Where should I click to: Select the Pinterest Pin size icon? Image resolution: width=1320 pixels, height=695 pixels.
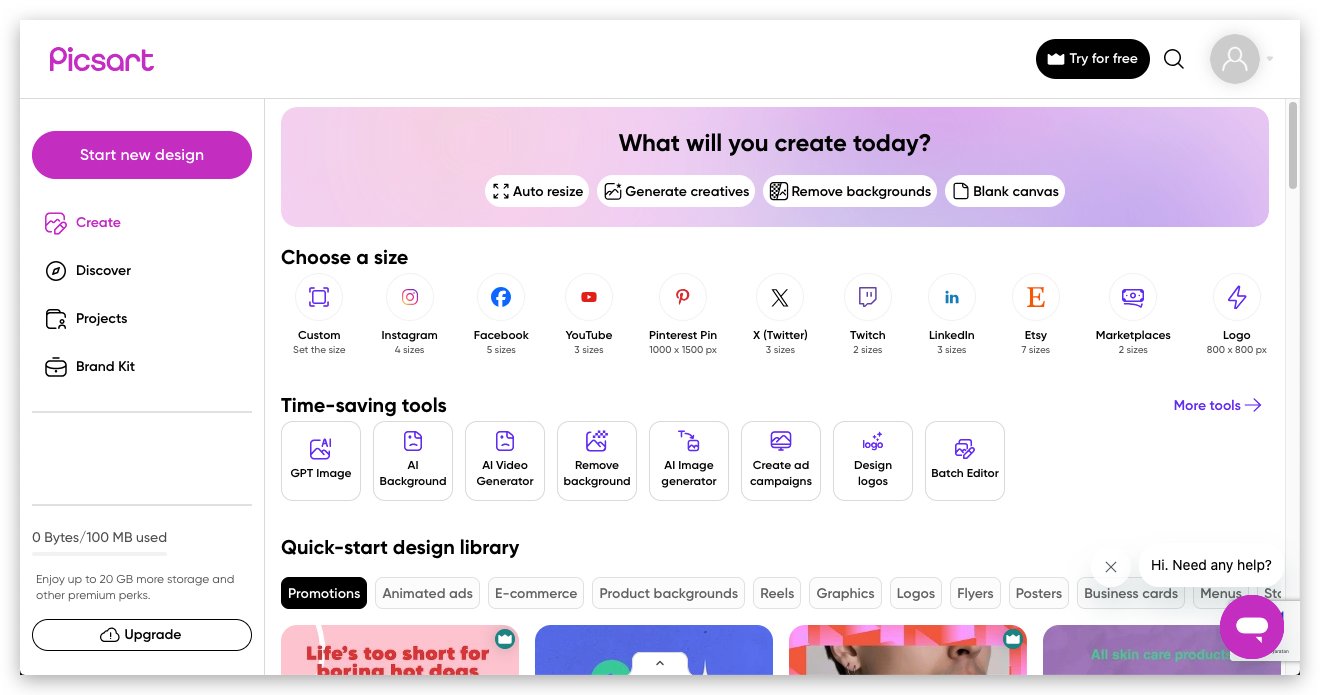682,297
